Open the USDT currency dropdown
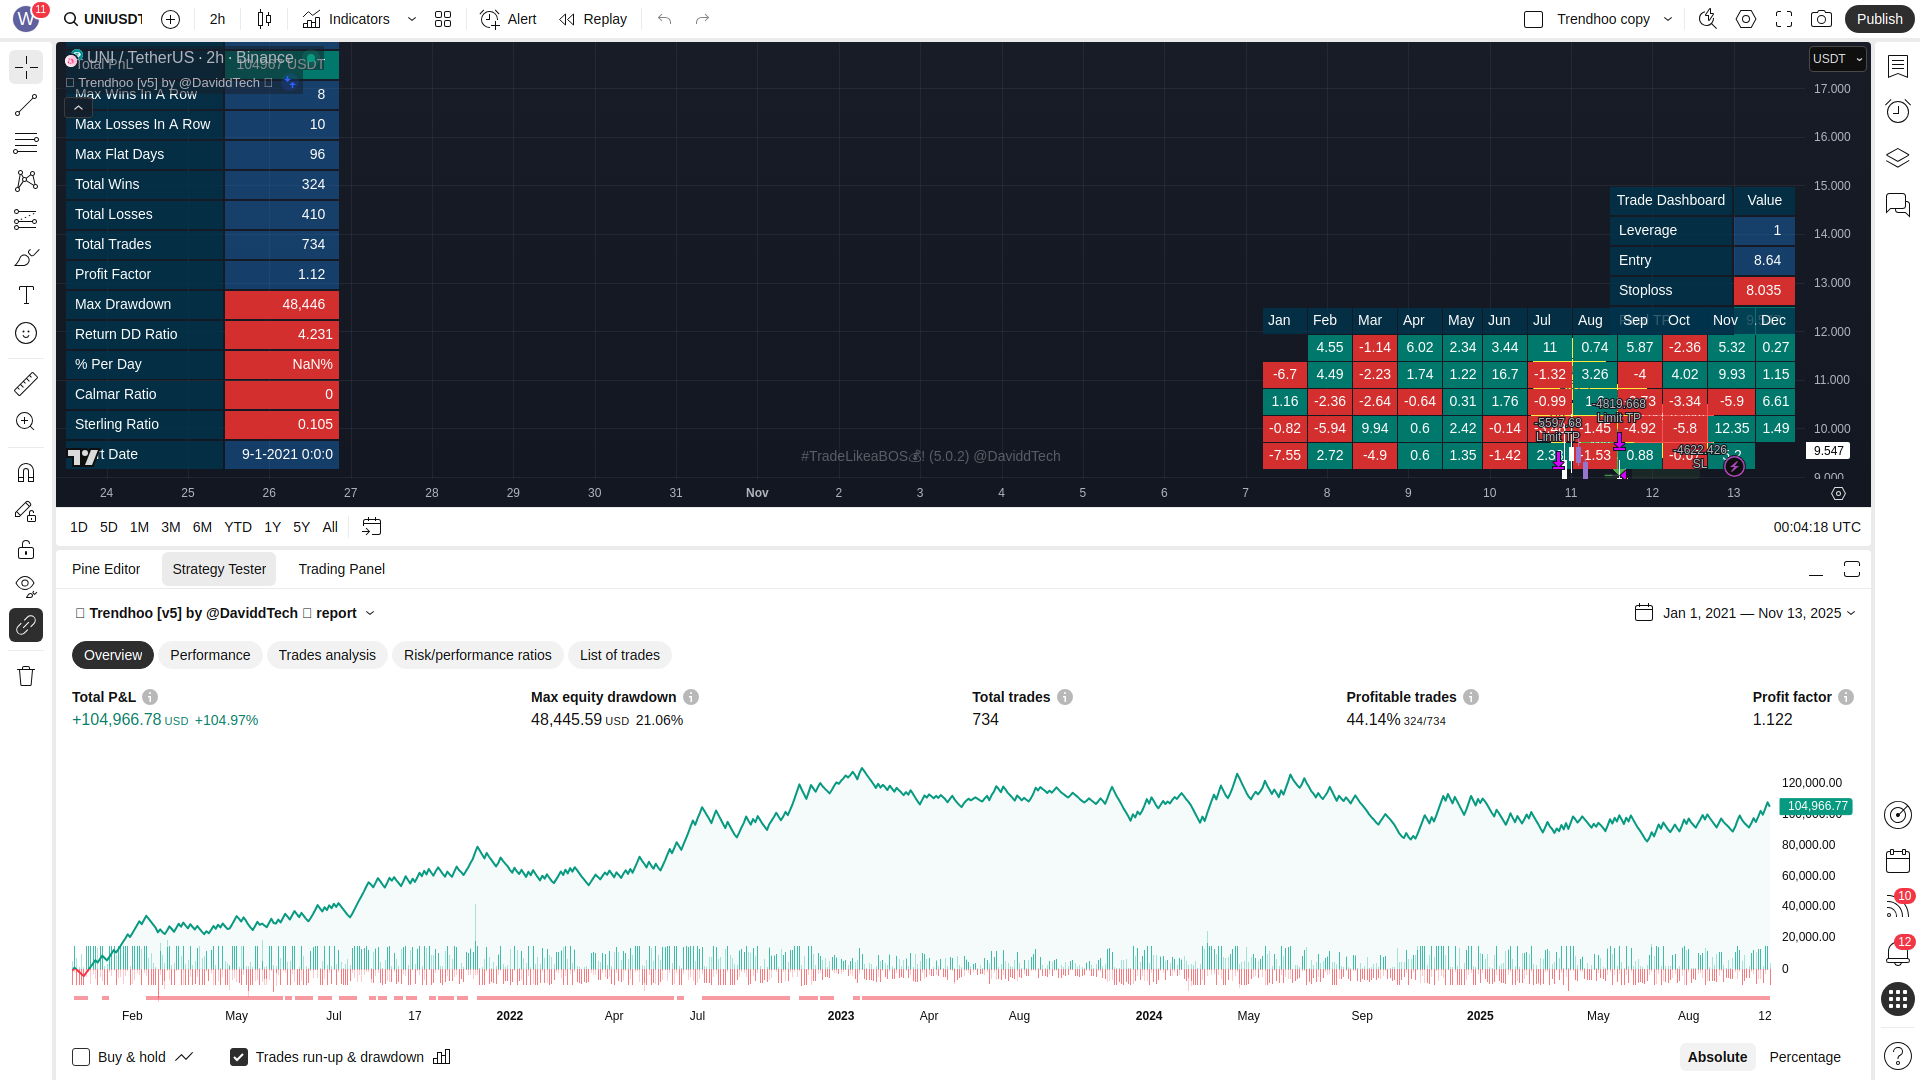Image resolution: width=1920 pixels, height=1080 pixels. tap(1837, 59)
